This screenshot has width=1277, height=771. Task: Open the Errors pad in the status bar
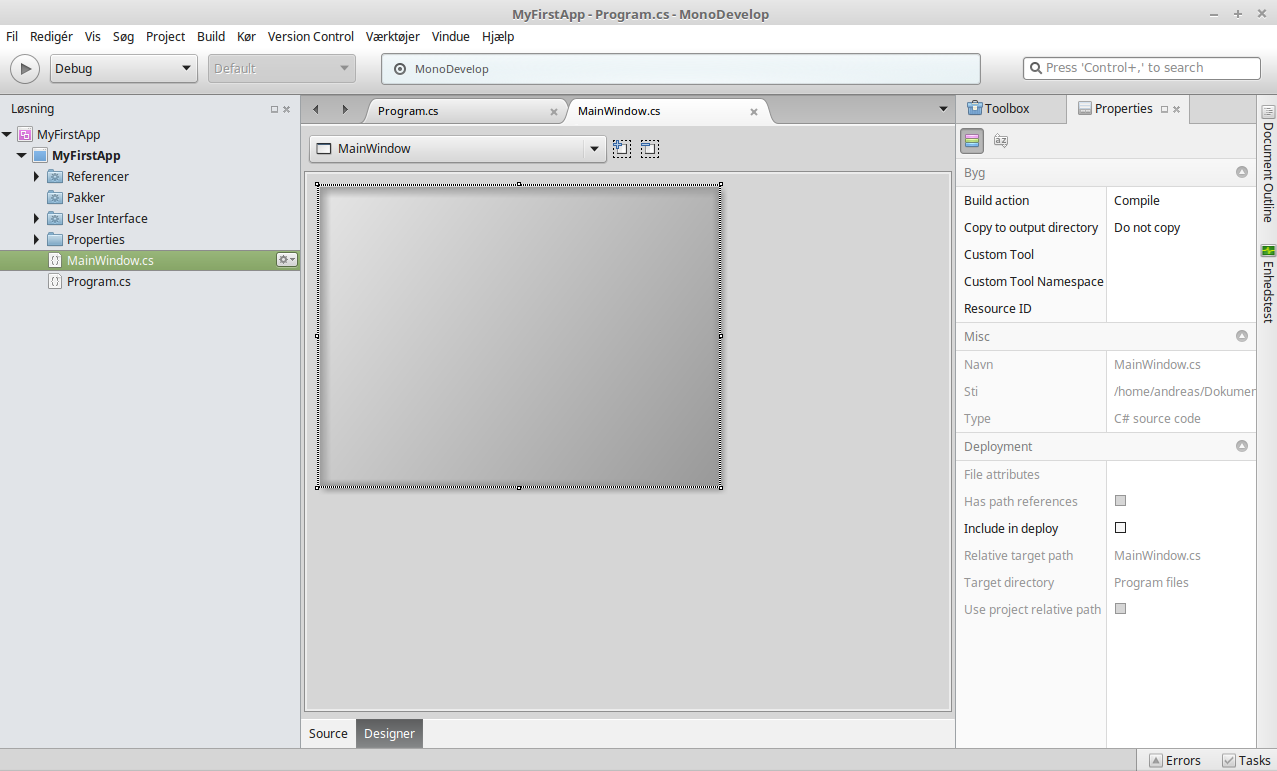pyautogui.click(x=1175, y=760)
